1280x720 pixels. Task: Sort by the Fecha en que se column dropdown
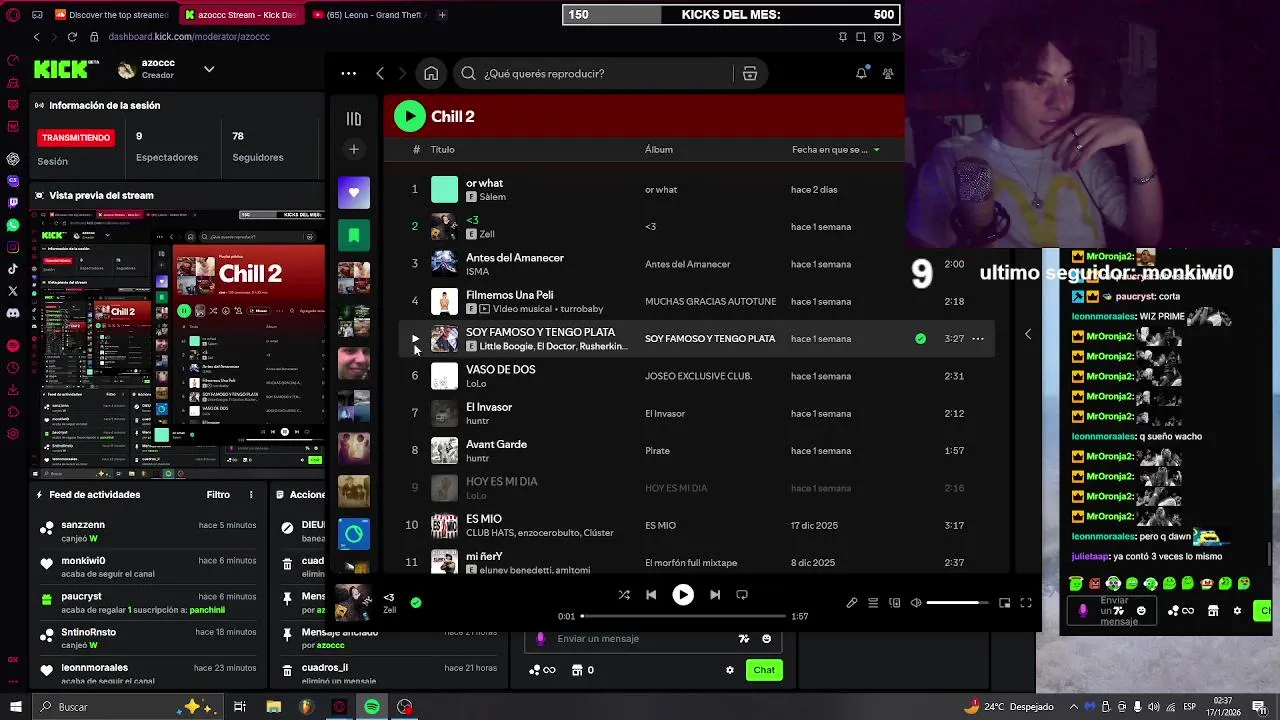click(836, 149)
